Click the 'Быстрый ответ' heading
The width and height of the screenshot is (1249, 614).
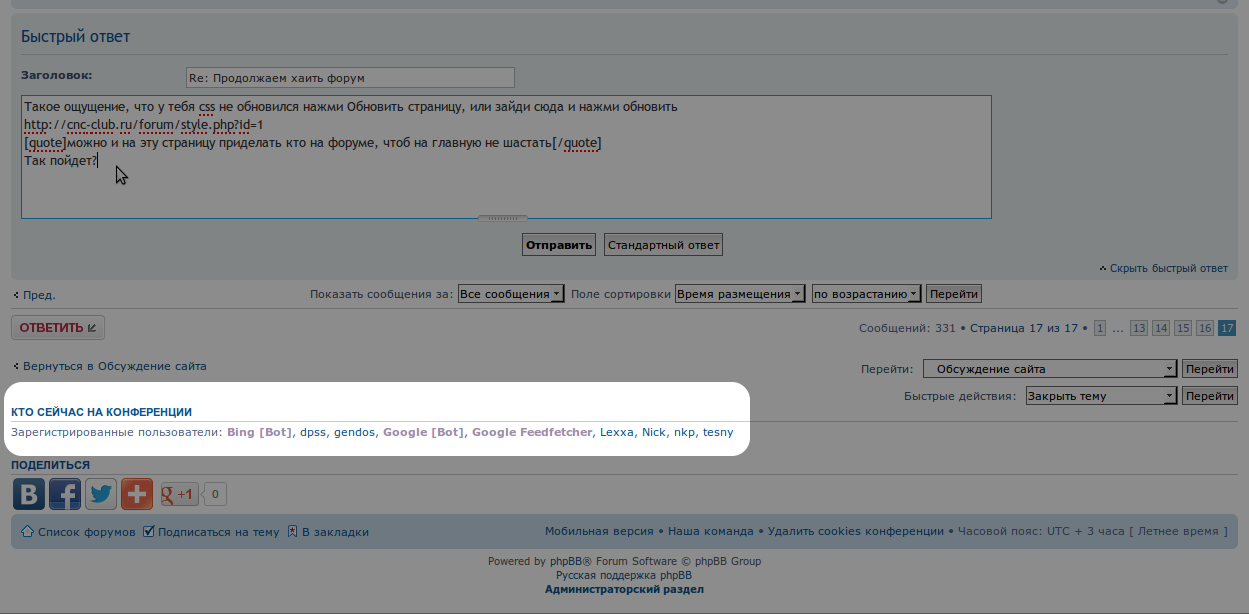pyautogui.click(x=76, y=37)
